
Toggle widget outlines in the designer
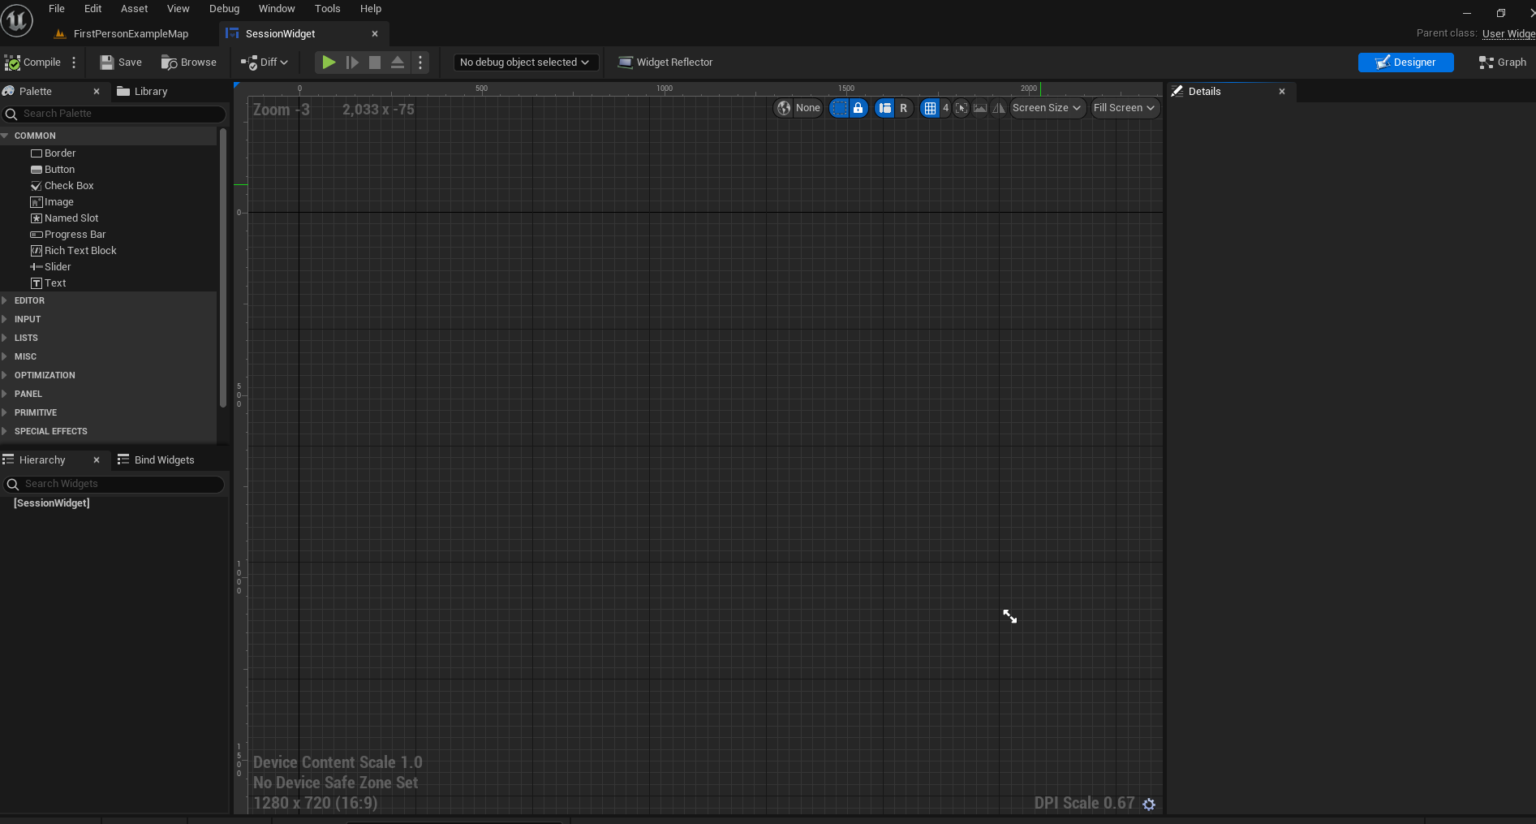839,108
